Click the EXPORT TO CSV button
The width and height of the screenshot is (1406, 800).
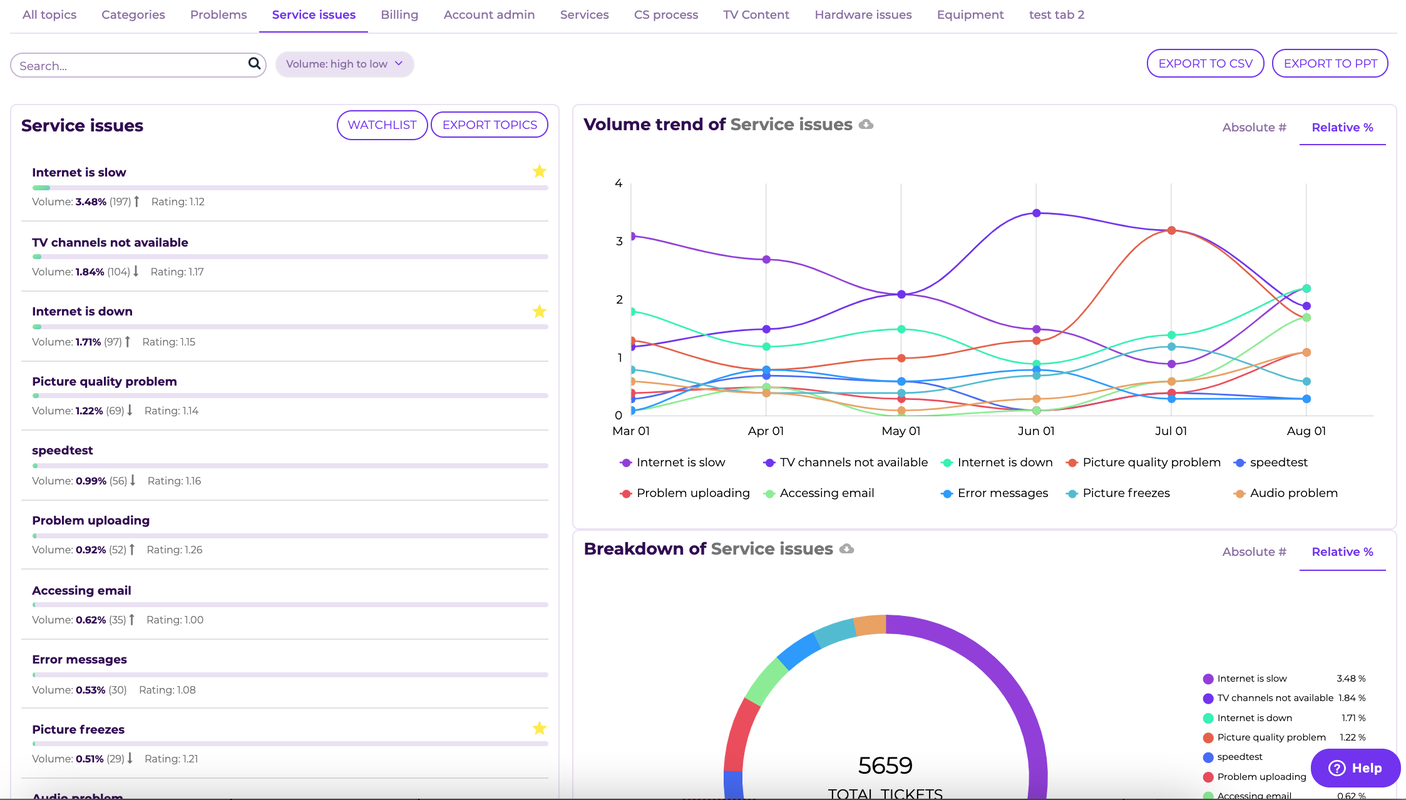tap(1205, 63)
